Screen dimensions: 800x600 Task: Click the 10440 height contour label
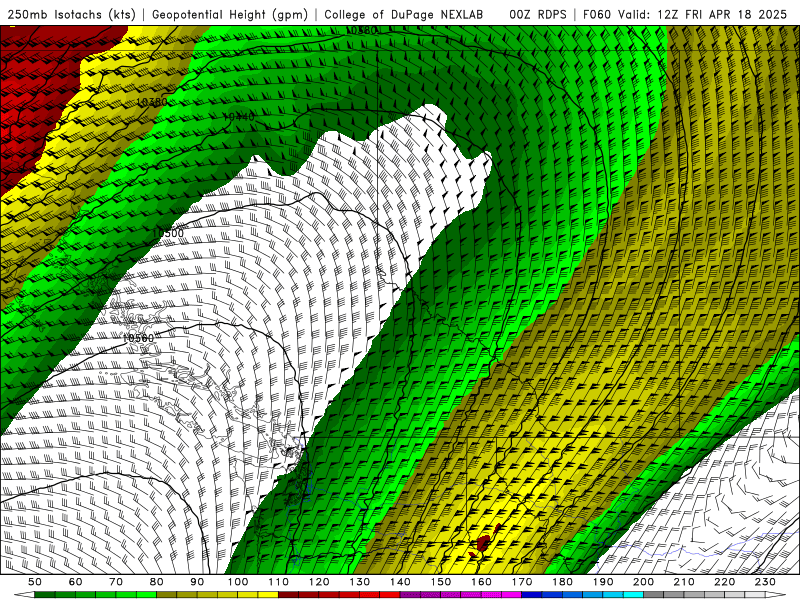coord(238,117)
